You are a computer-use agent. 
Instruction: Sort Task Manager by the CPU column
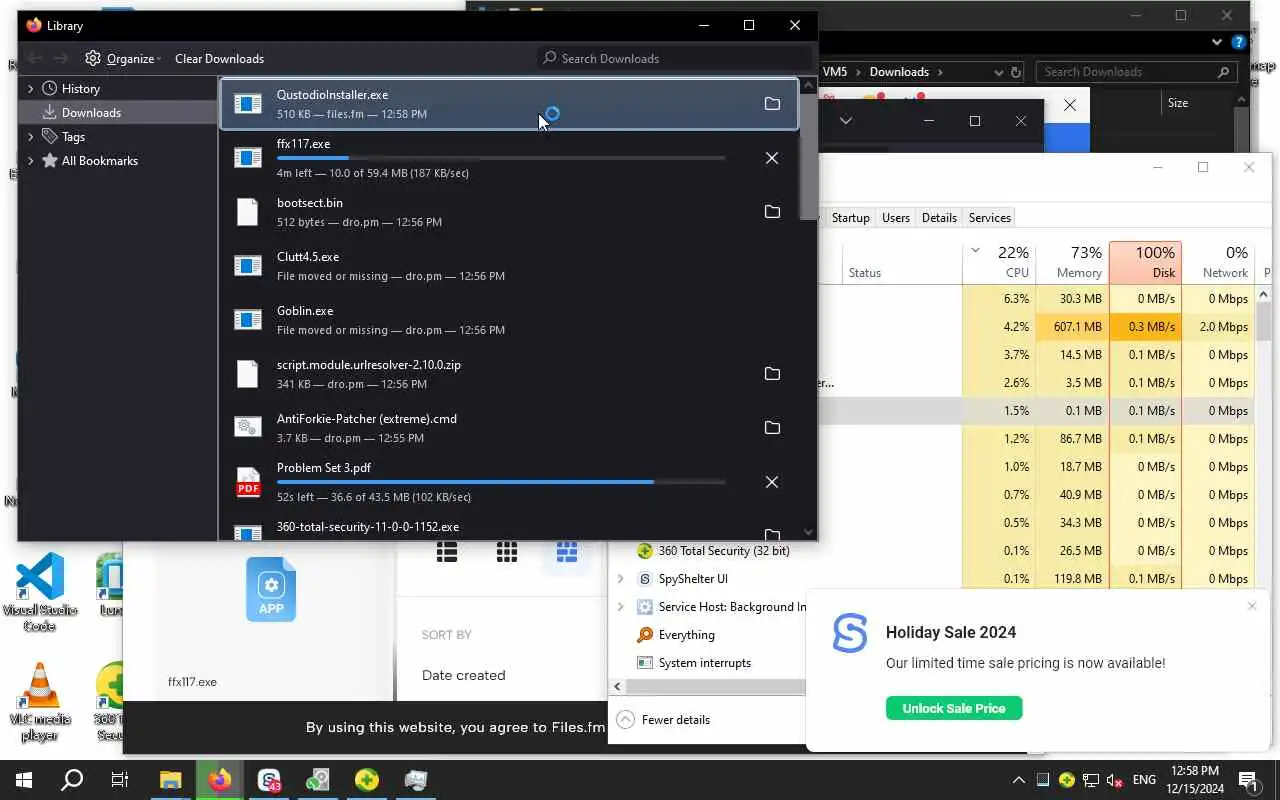coord(998,262)
